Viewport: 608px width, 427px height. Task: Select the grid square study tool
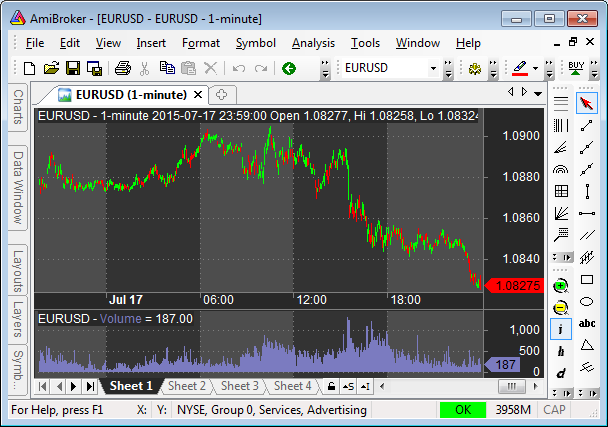click(x=561, y=191)
